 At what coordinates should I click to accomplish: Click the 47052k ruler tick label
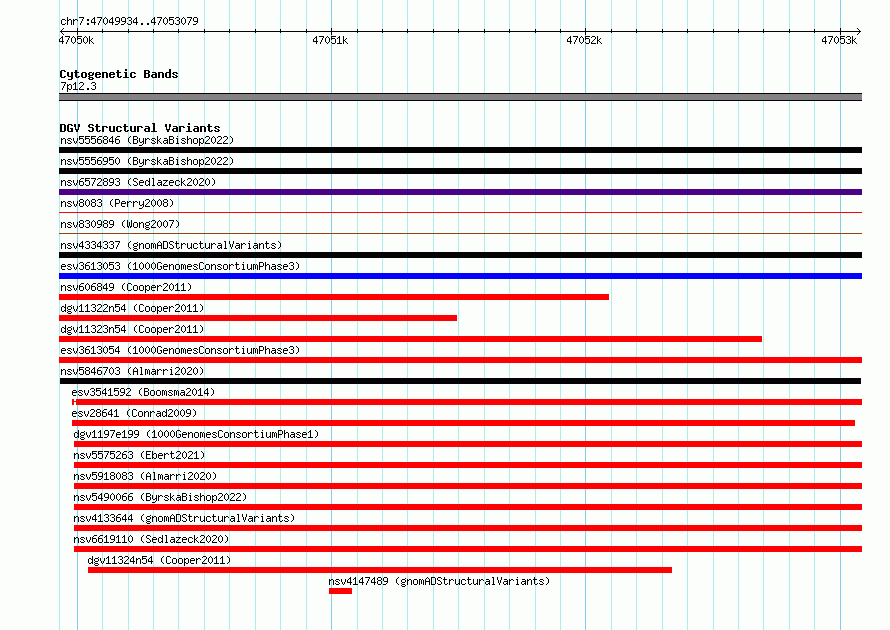click(x=584, y=40)
